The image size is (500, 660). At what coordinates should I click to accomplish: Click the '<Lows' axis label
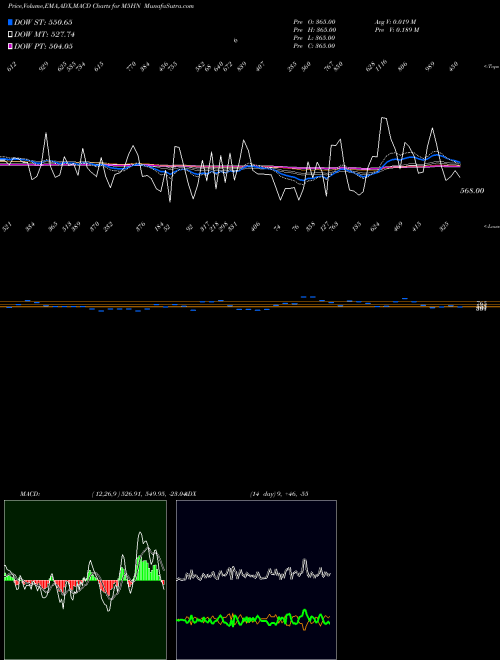coord(491,226)
